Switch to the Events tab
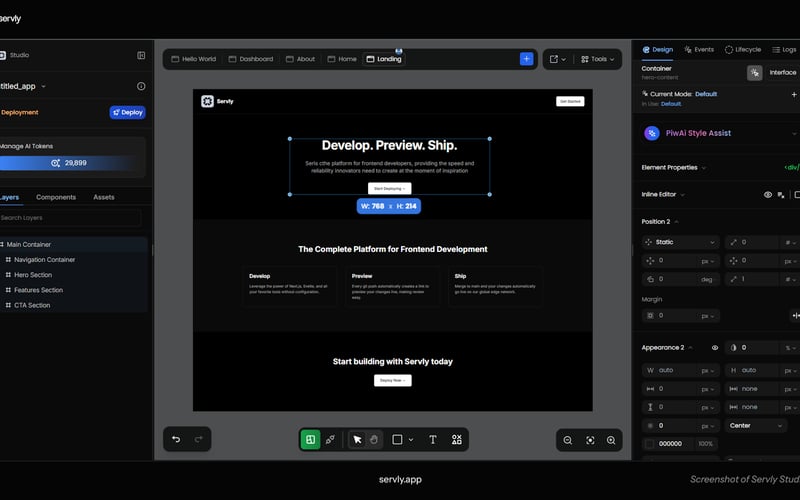This screenshot has height=500, width=800. (699, 49)
